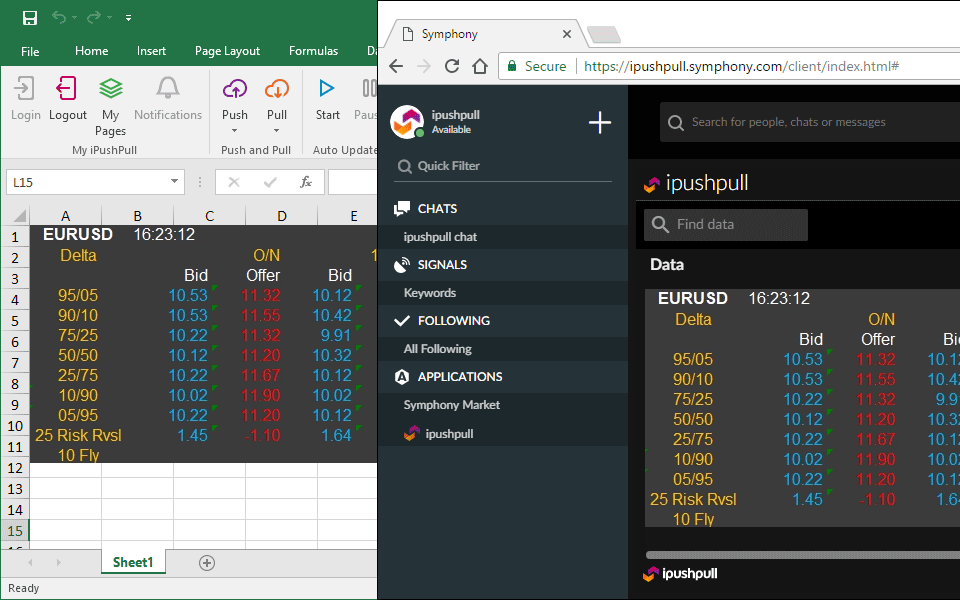Select row 15 header in Excel
960x600 pixels.
(15, 531)
